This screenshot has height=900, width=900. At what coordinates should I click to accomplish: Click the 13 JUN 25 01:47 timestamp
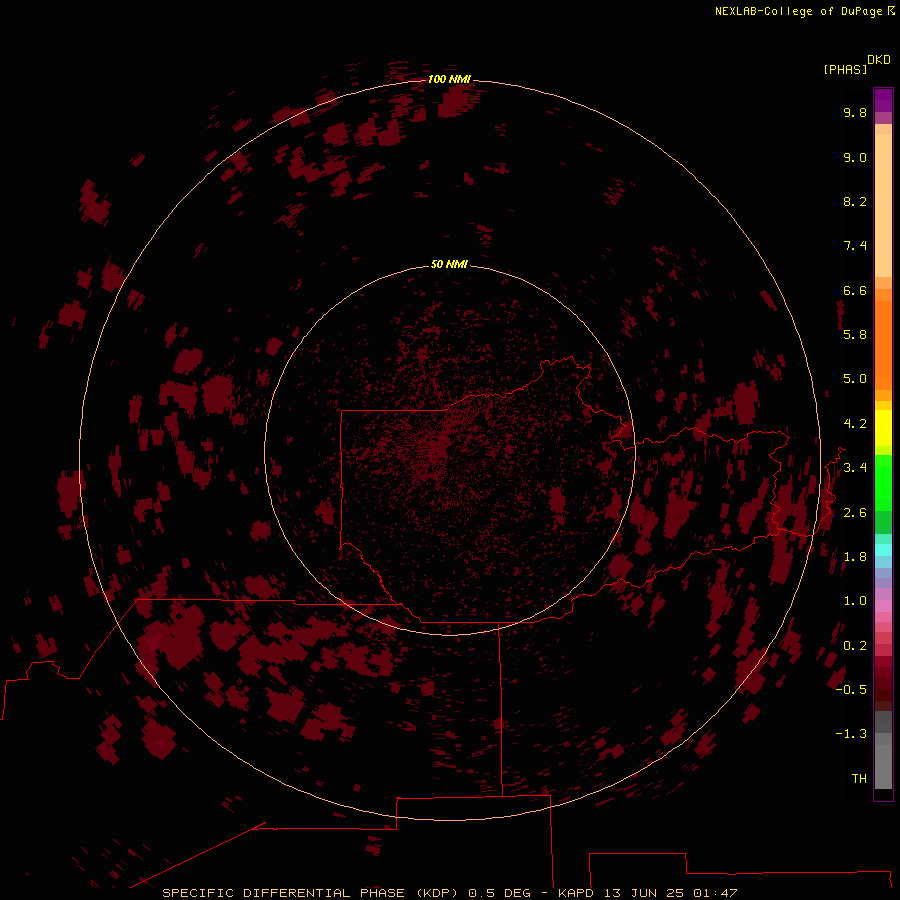(670, 893)
